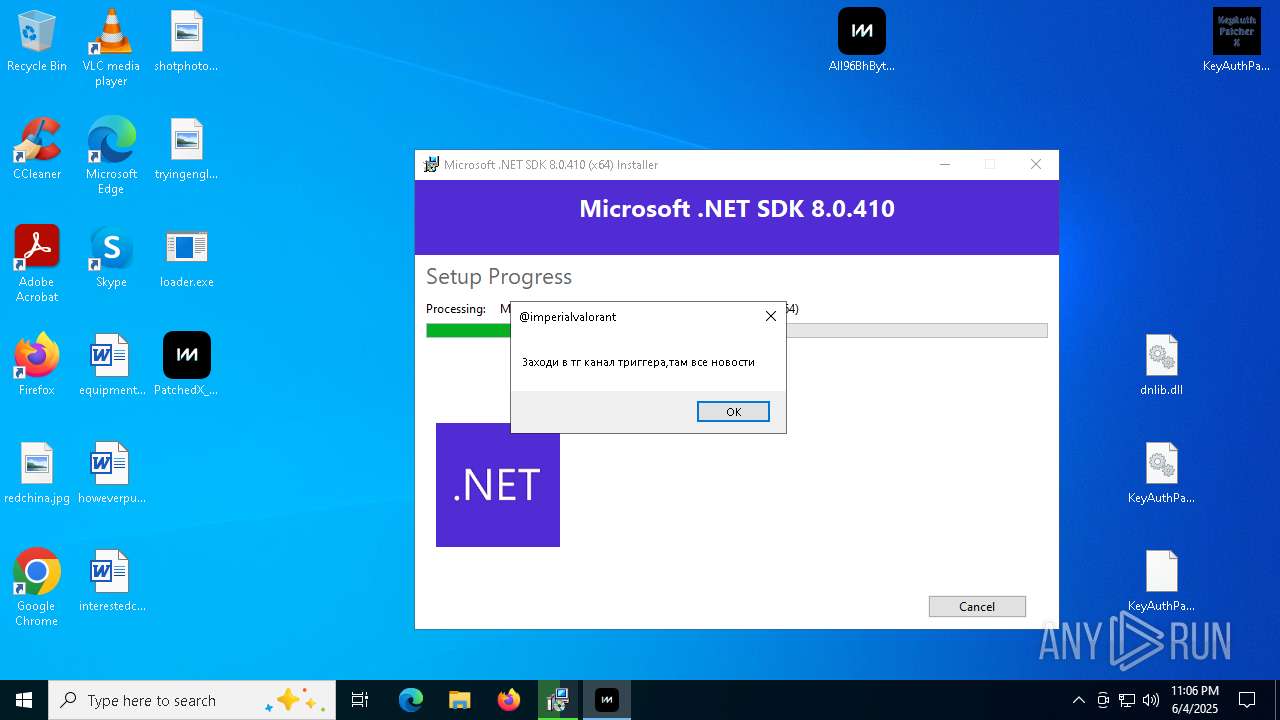
Task: Select the blank KeyAuthPa file icon
Action: (x=1161, y=582)
